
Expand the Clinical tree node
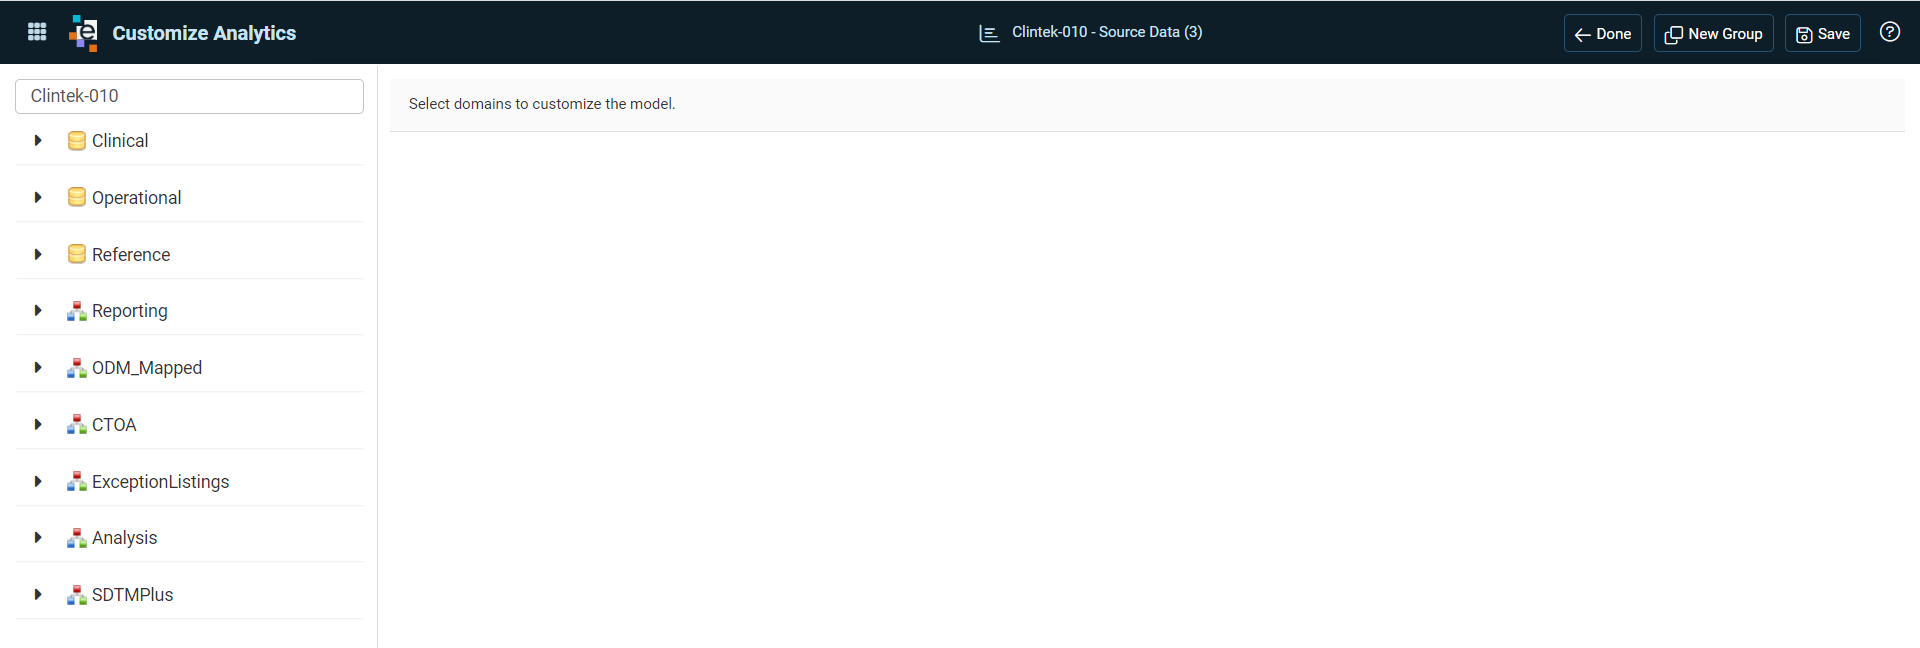pyautogui.click(x=38, y=141)
